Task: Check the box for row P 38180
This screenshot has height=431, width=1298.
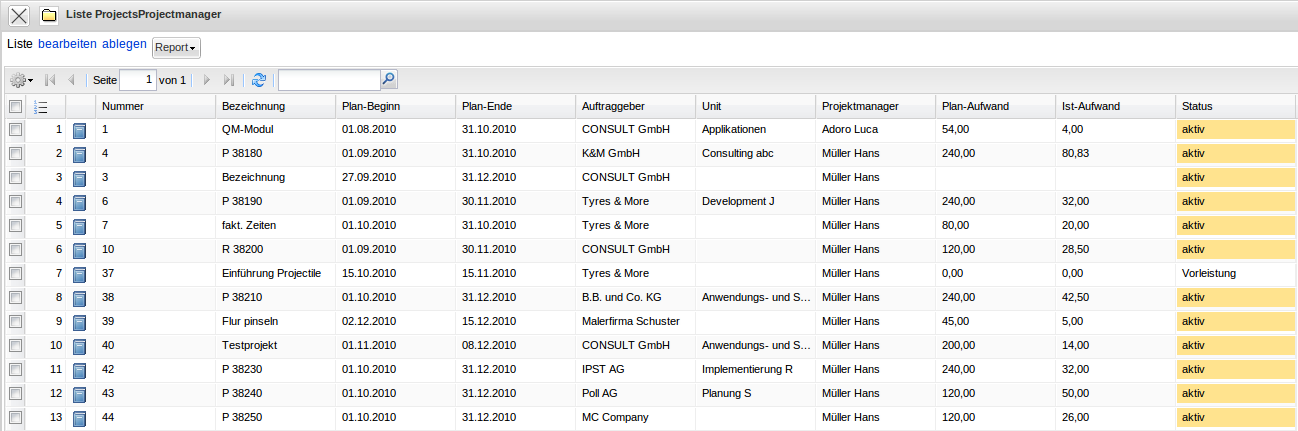Action: 15,154
